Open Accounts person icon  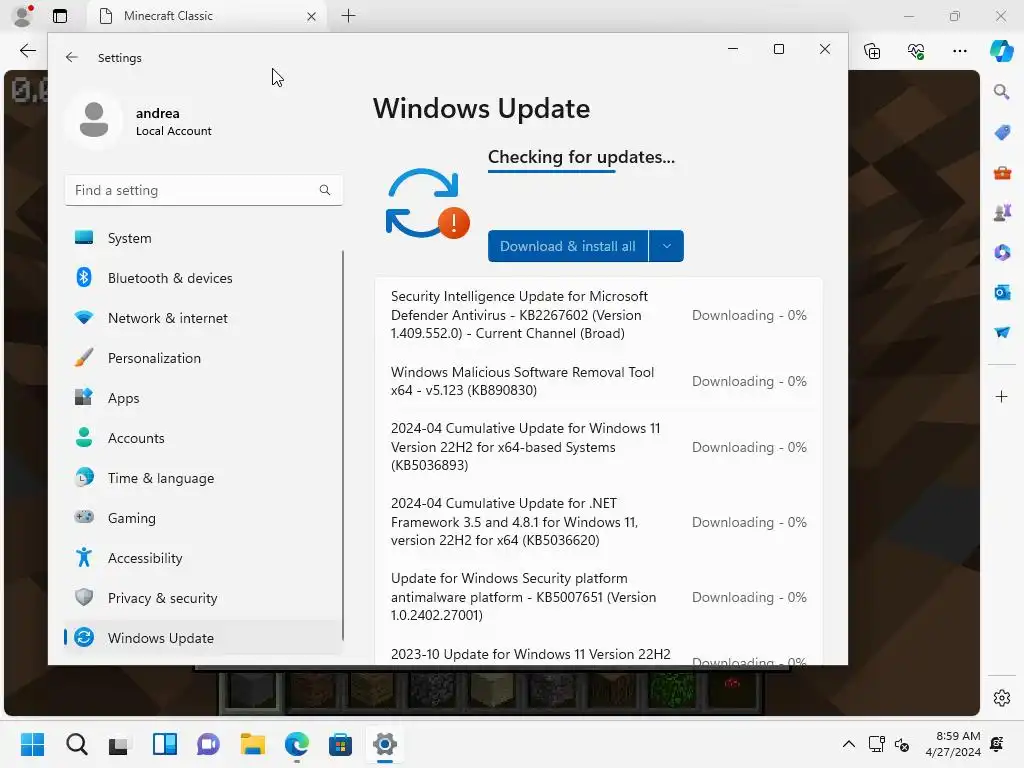84,438
